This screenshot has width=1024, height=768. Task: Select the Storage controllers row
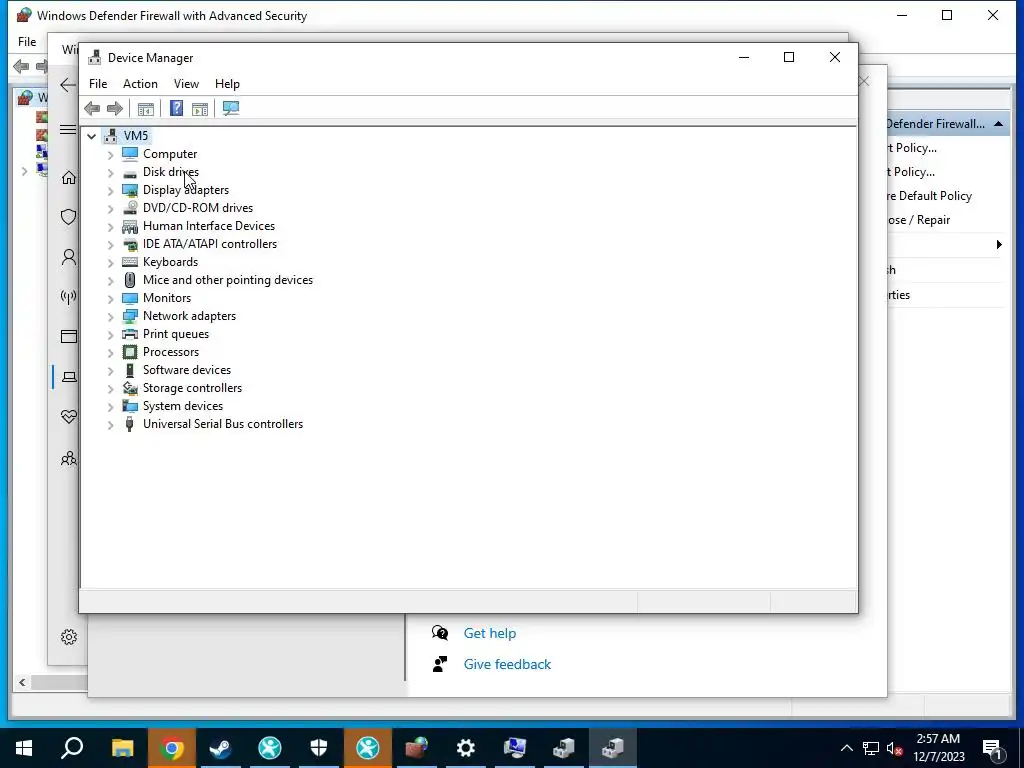pos(193,388)
